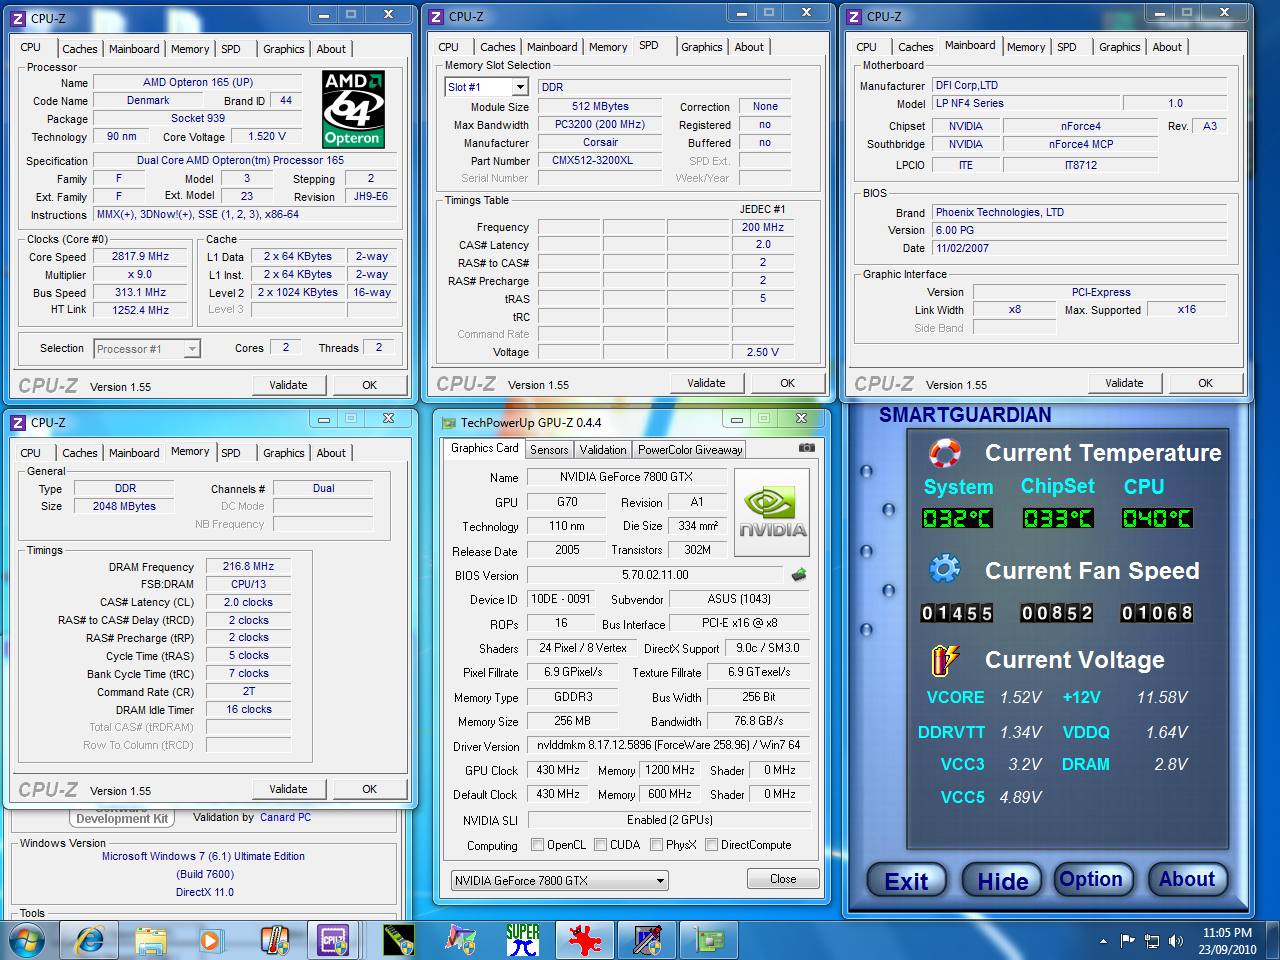Click the SmartGuardian About button
1280x960 pixels.
point(1187,879)
